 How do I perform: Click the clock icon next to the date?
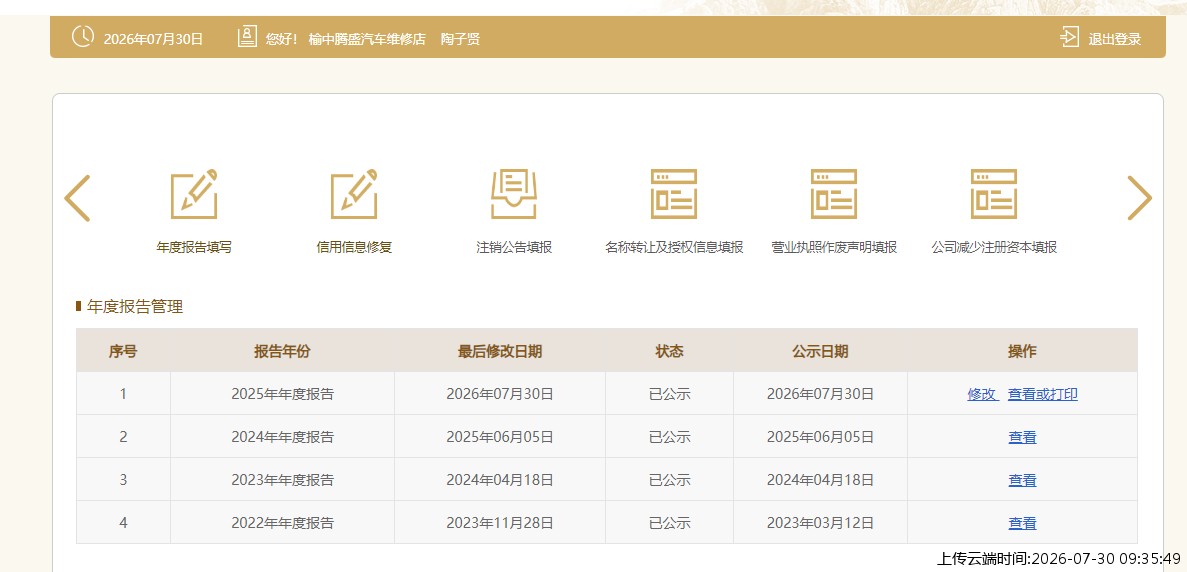pos(83,36)
